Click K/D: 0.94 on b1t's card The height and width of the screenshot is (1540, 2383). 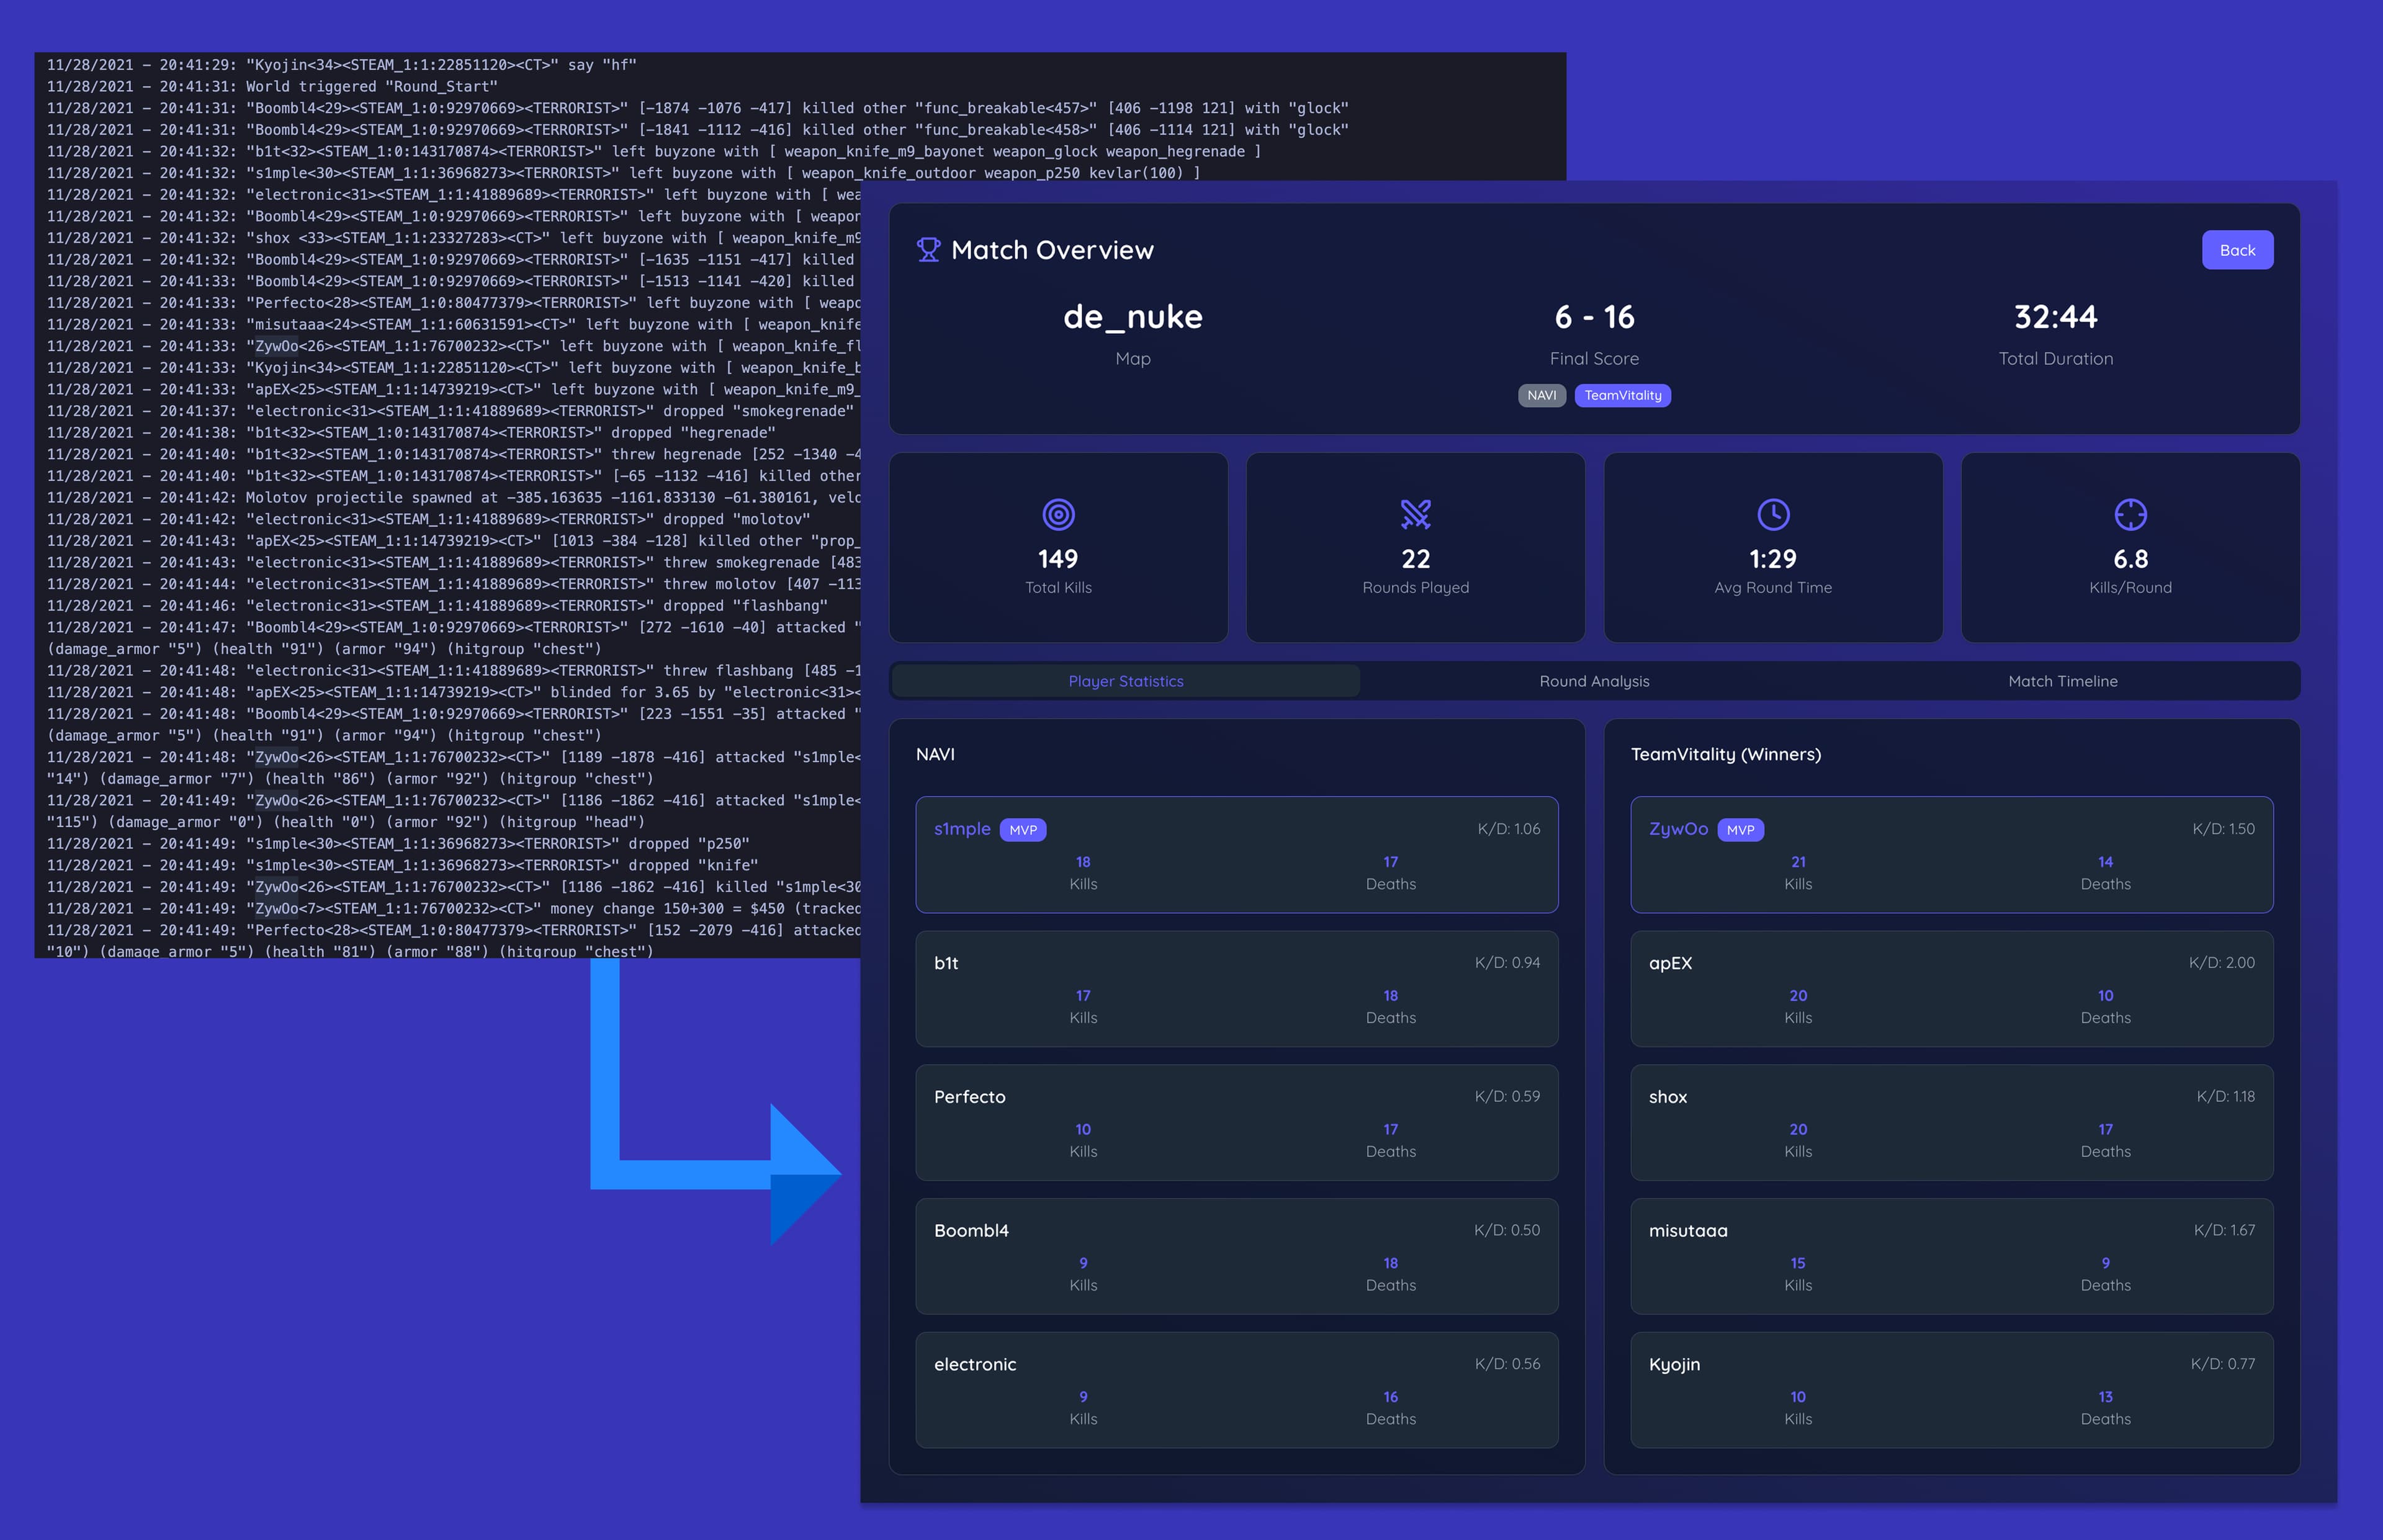pyautogui.click(x=1507, y=963)
